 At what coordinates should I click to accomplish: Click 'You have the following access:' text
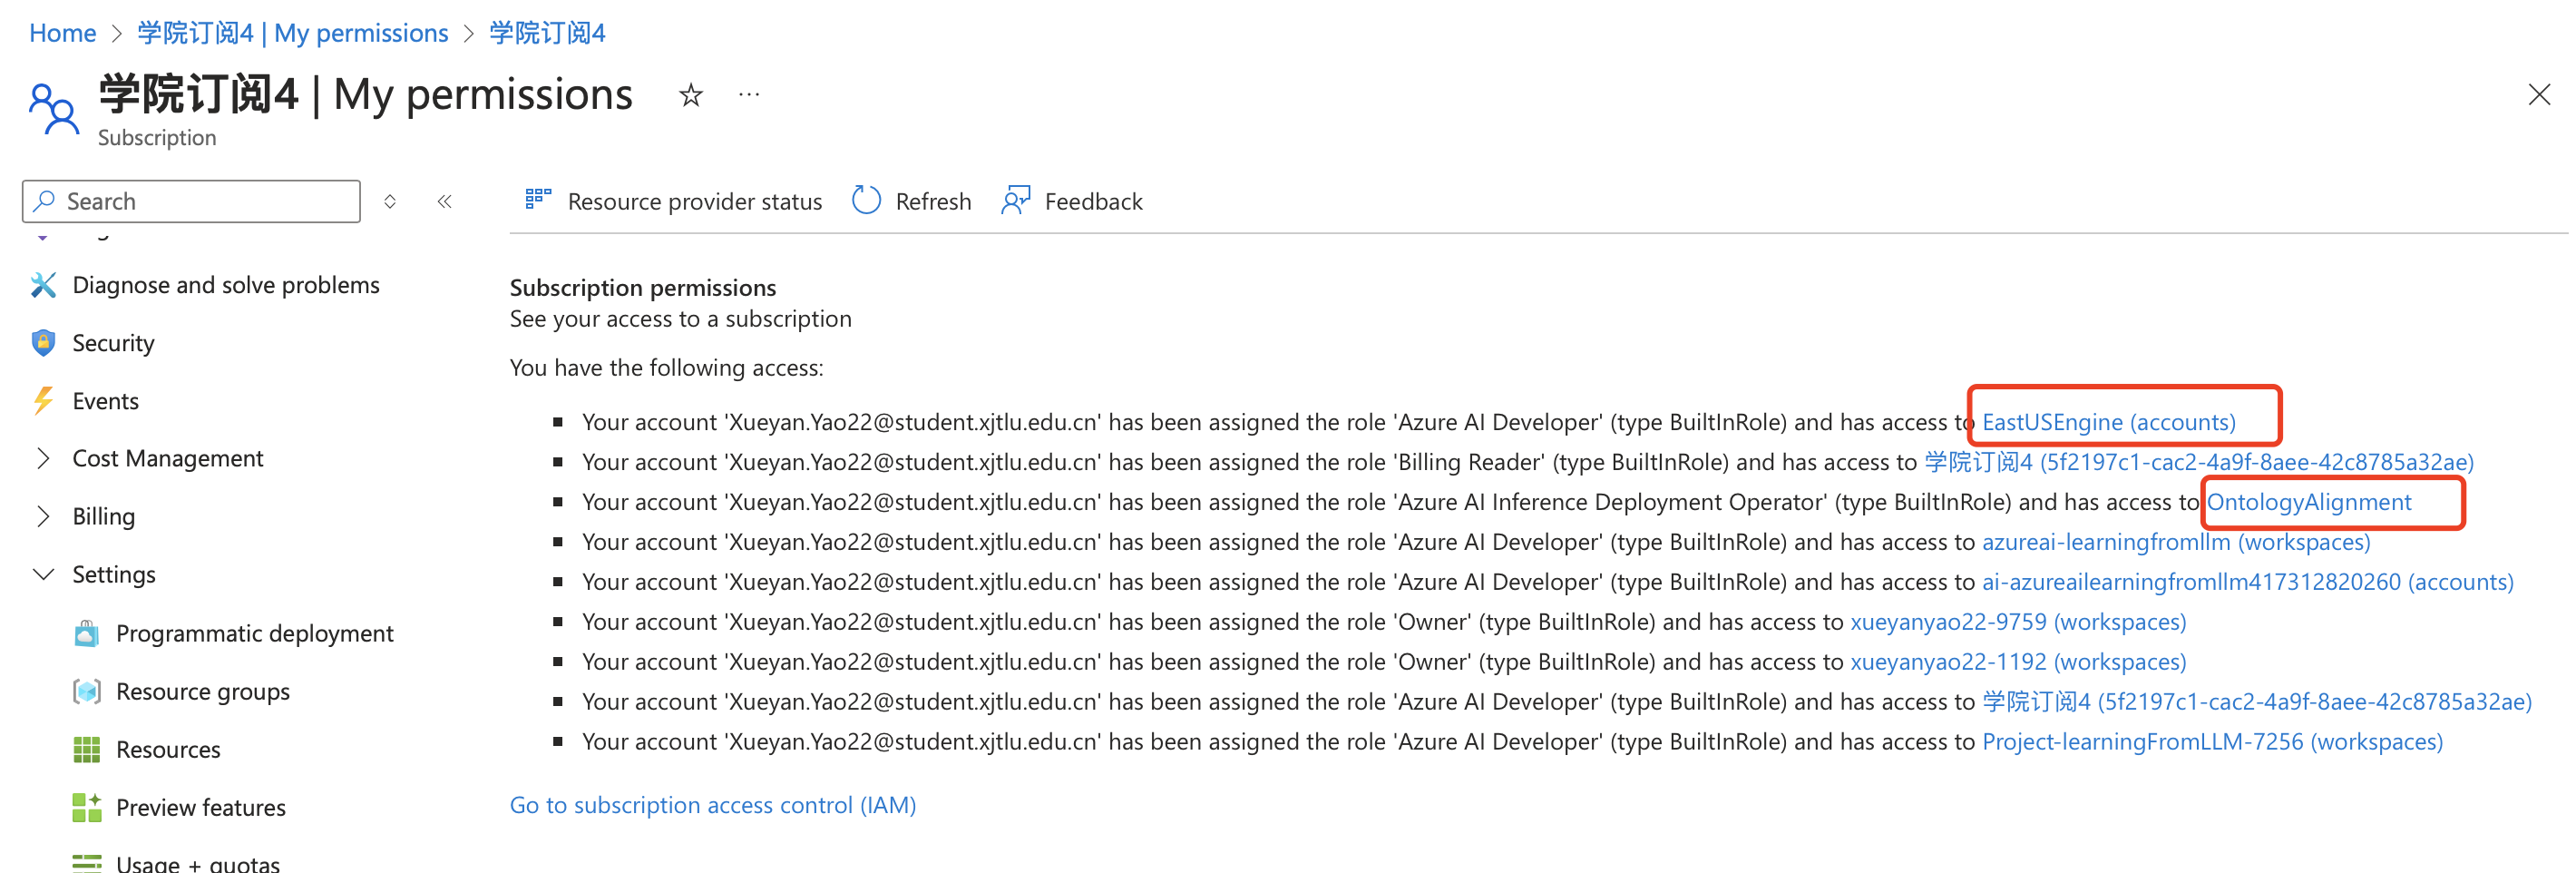667,368
